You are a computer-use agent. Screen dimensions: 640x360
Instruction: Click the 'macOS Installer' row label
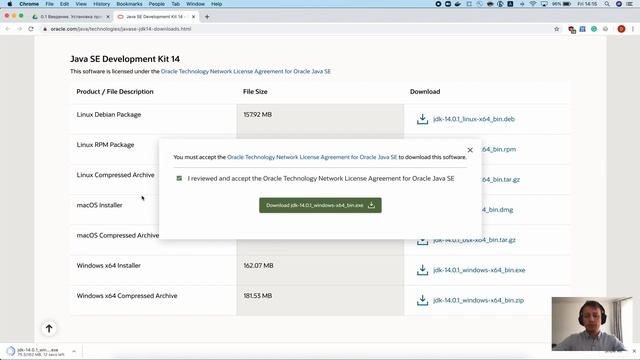click(100, 205)
